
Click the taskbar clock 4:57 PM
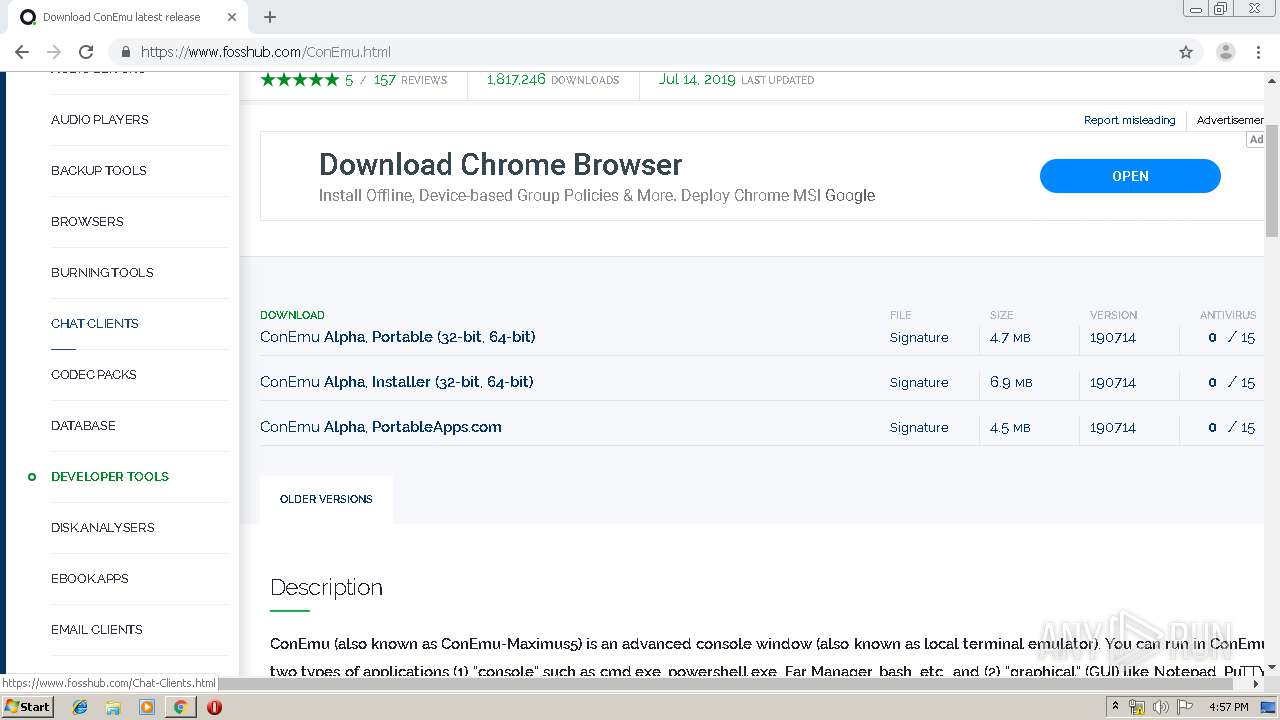(1228, 707)
